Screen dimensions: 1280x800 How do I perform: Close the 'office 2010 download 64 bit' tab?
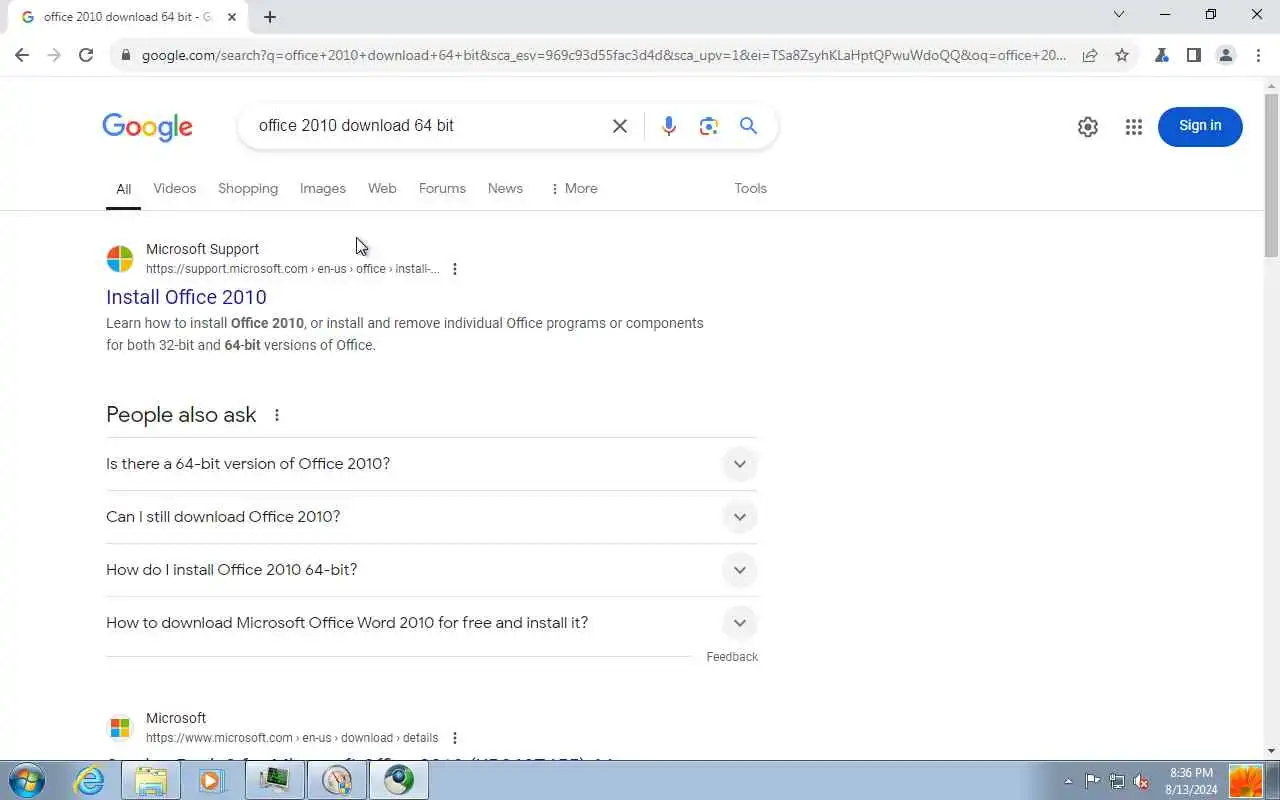(x=232, y=17)
